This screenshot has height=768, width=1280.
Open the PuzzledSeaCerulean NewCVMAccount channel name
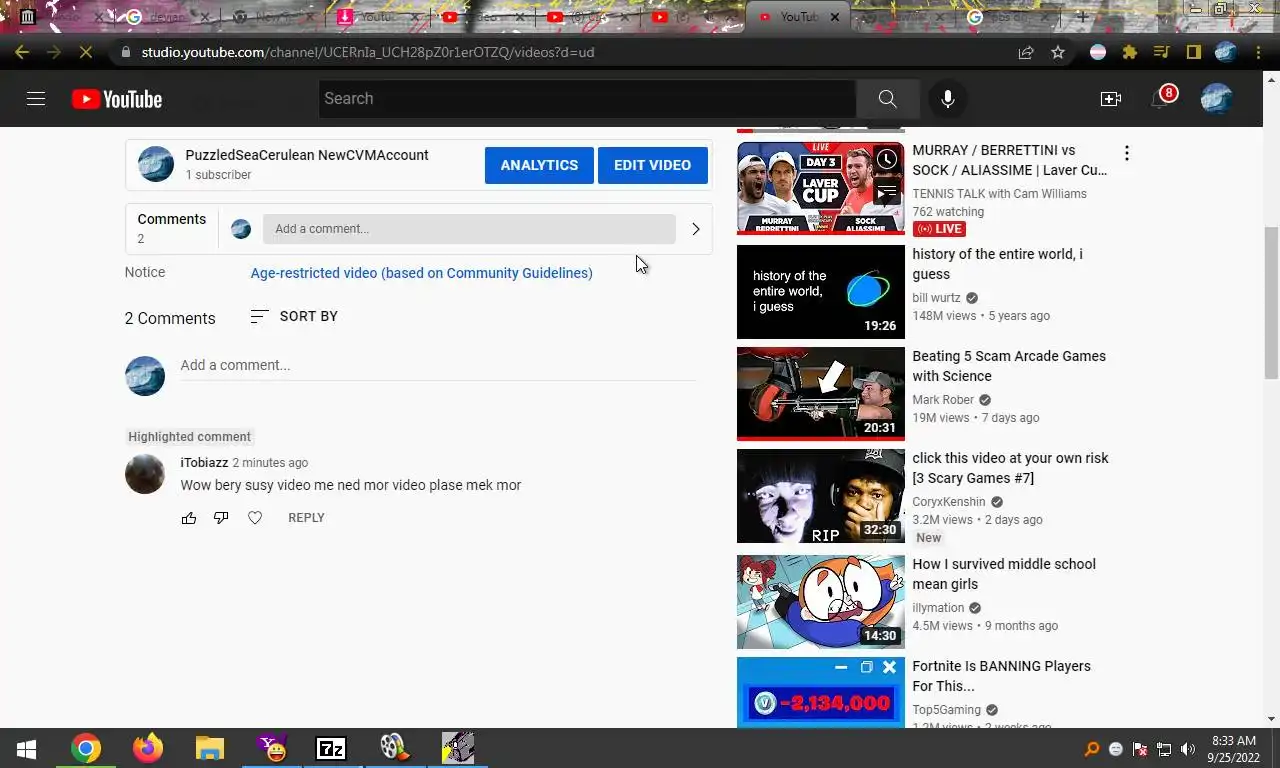(307, 155)
